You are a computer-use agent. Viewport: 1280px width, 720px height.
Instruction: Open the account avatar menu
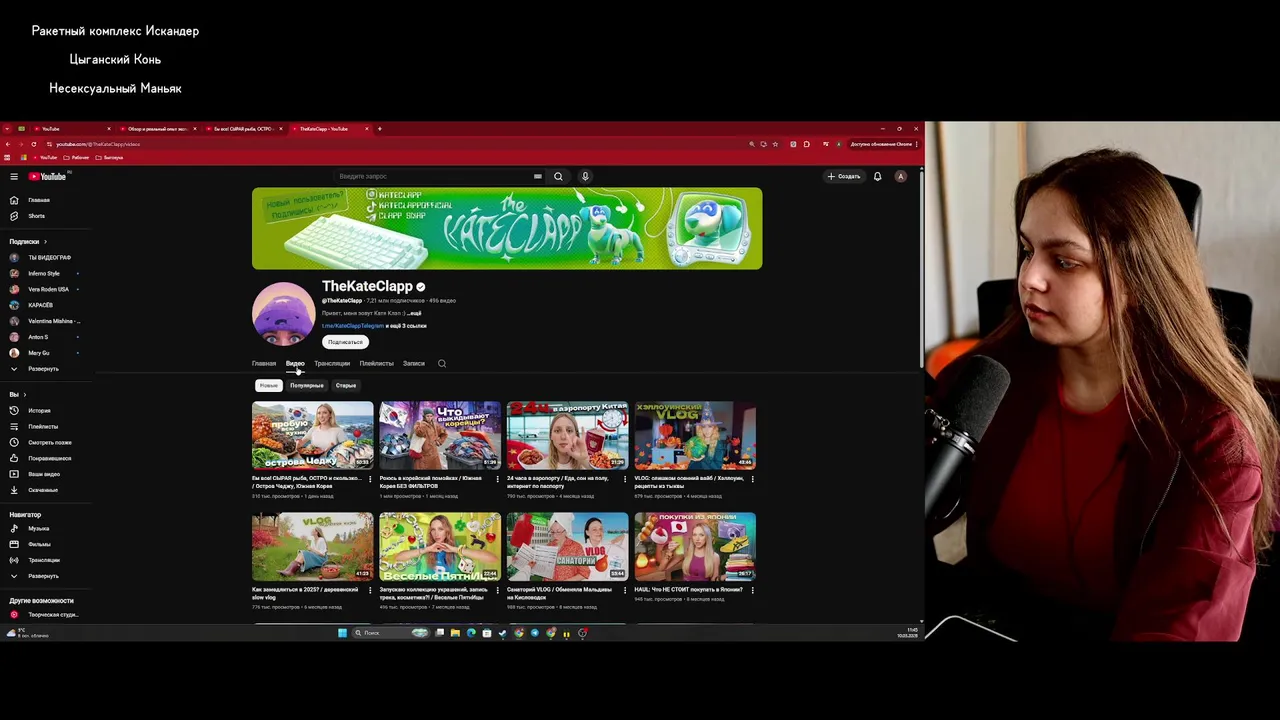coord(900,176)
